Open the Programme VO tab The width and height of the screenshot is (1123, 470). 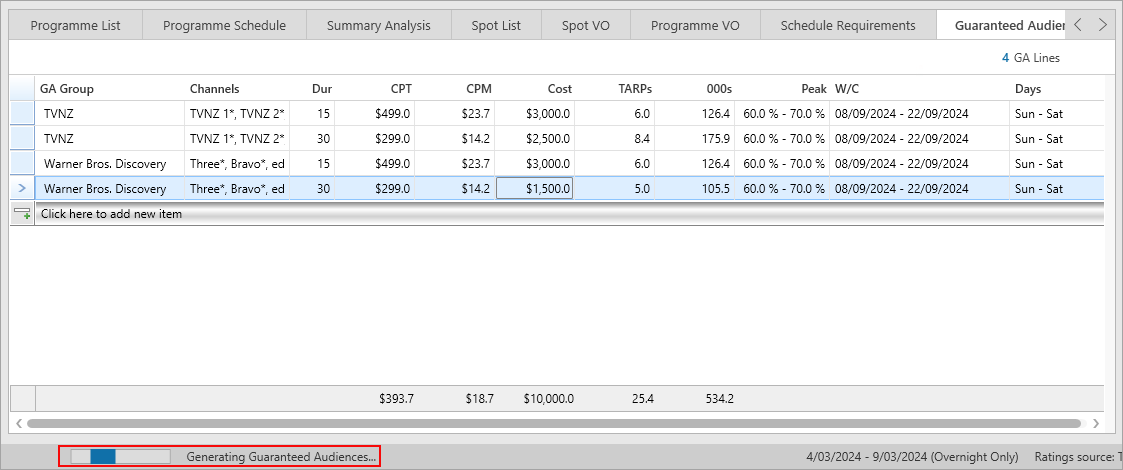pyautogui.click(x=695, y=26)
